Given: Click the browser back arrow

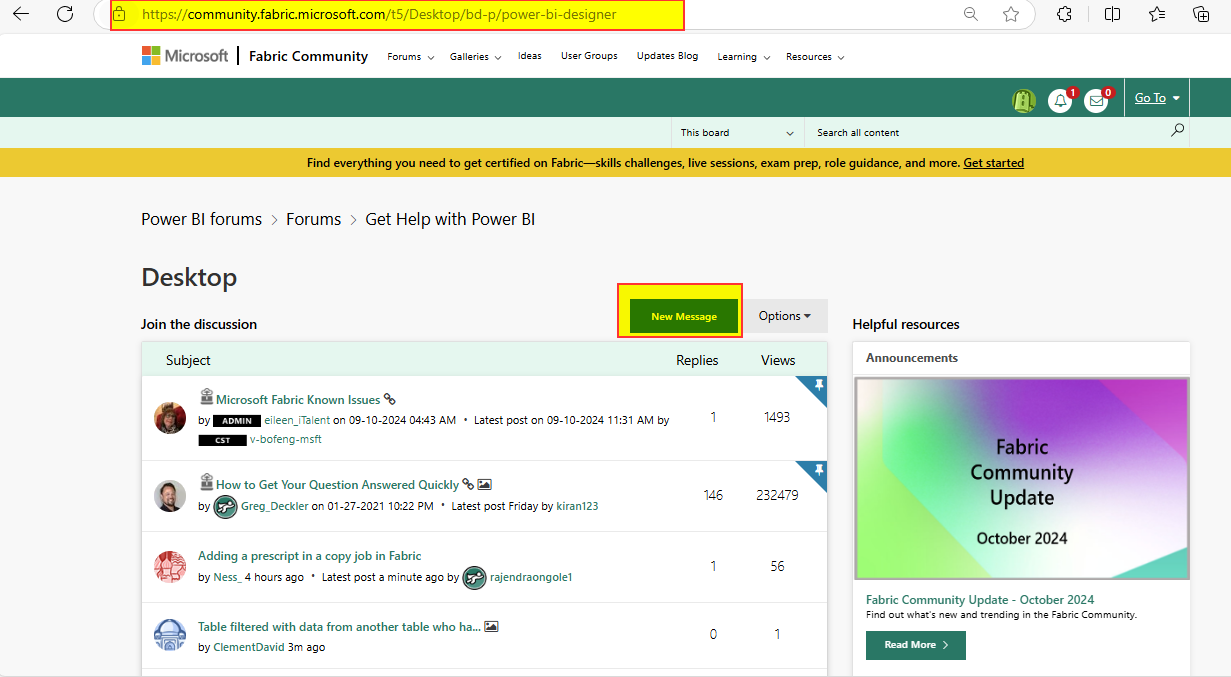Looking at the screenshot, I should (x=21, y=14).
